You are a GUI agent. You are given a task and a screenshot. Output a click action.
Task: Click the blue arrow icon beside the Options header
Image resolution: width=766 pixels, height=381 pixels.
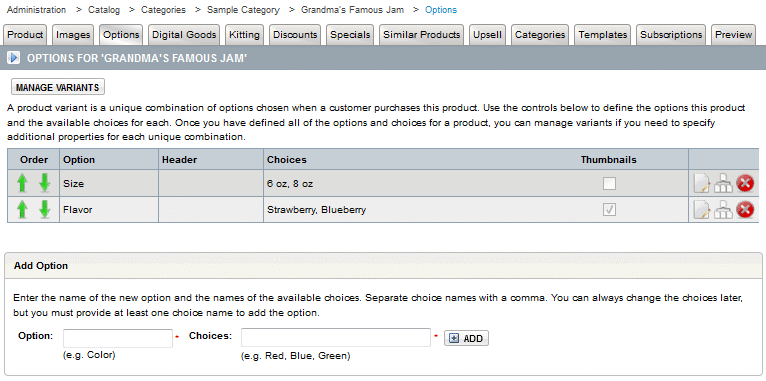click(x=14, y=59)
